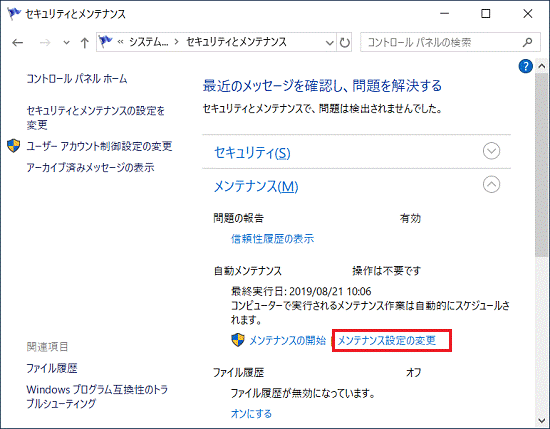
Task: Click the scrollbar down arrow
Action: pos(542,421)
